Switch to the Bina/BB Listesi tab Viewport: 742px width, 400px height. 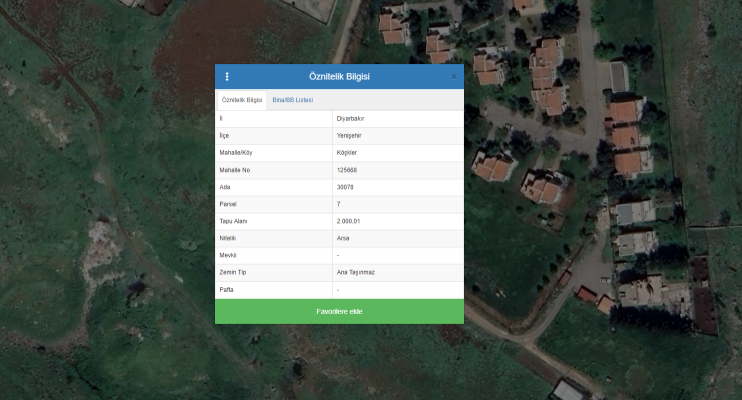pyautogui.click(x=292, y=100)
